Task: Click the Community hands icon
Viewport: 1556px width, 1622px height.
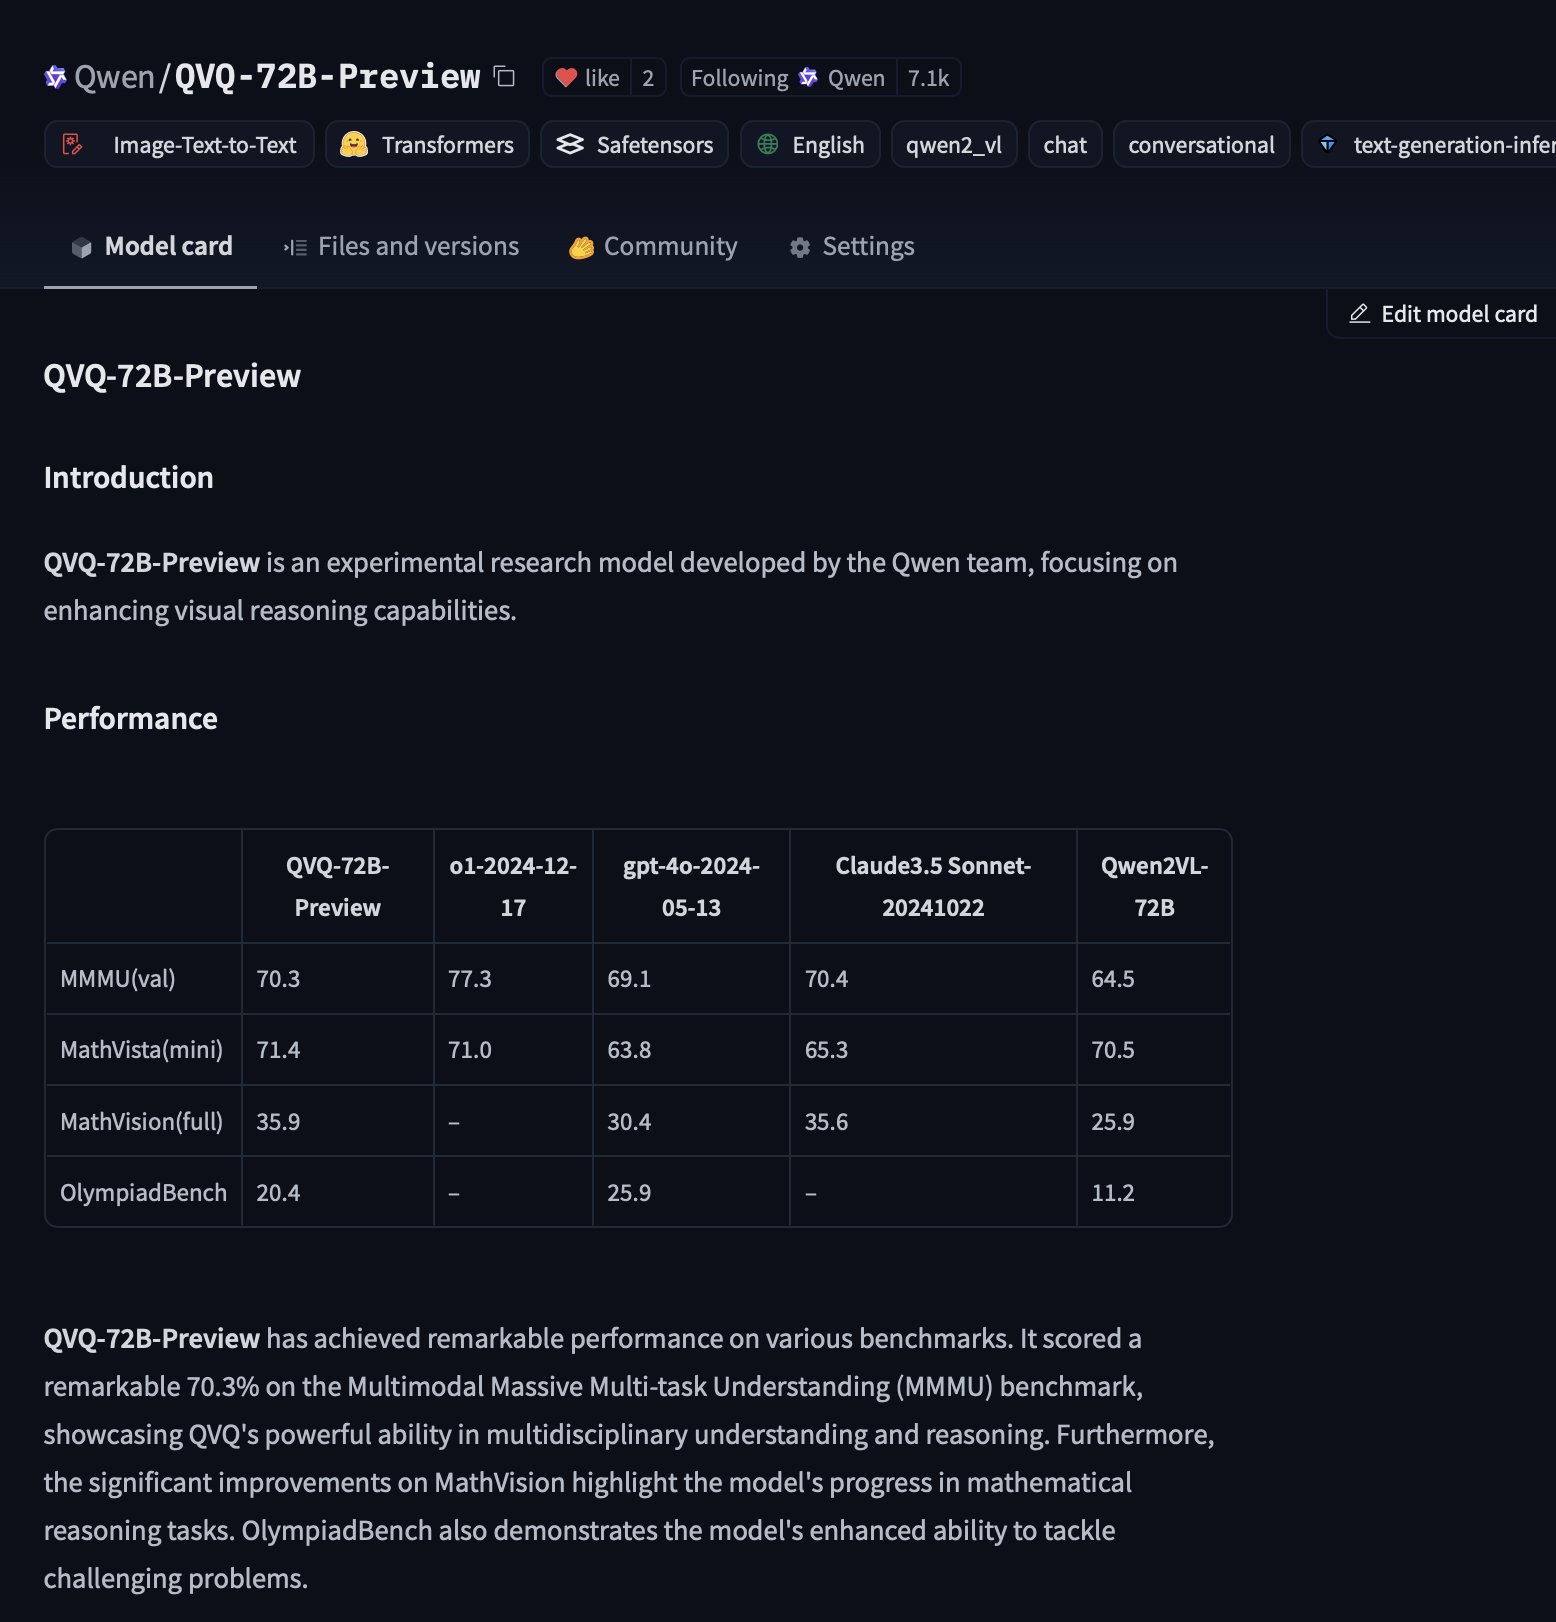Action: click(581, 247)
